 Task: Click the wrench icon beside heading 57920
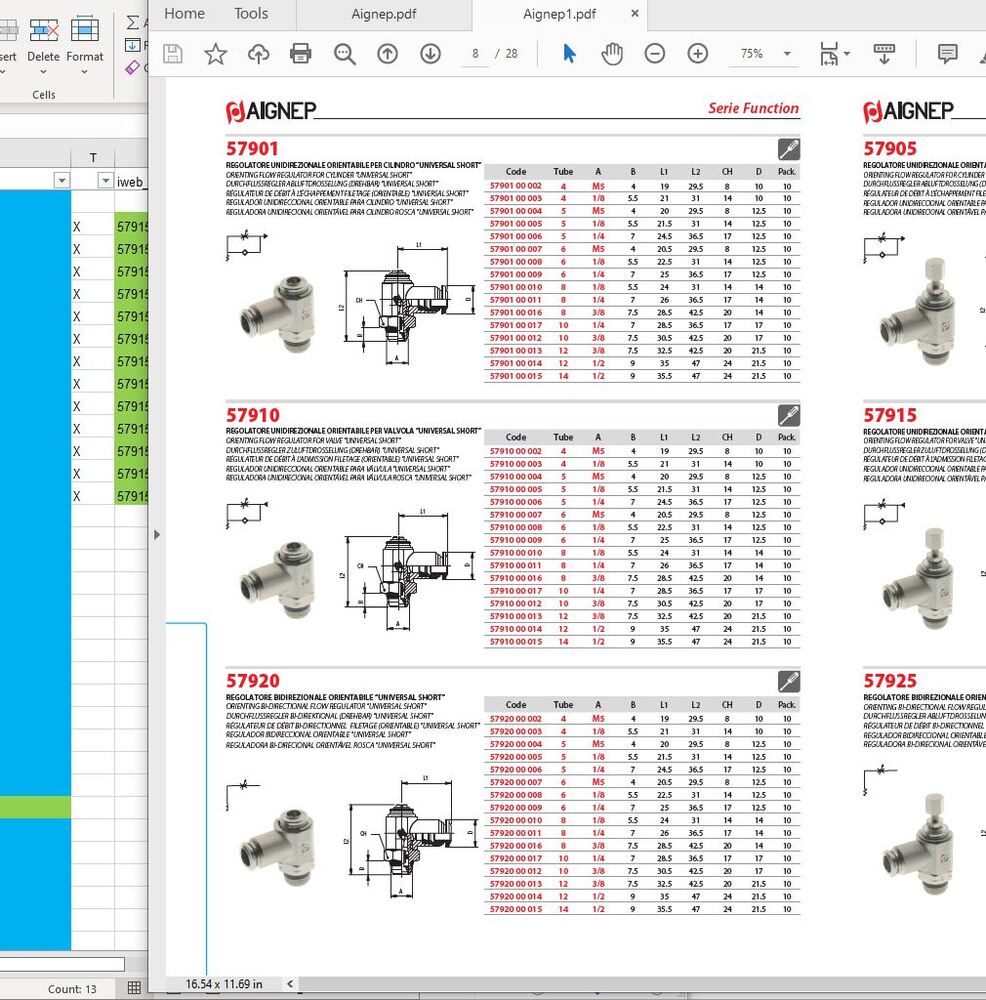(x=789, y=681)
